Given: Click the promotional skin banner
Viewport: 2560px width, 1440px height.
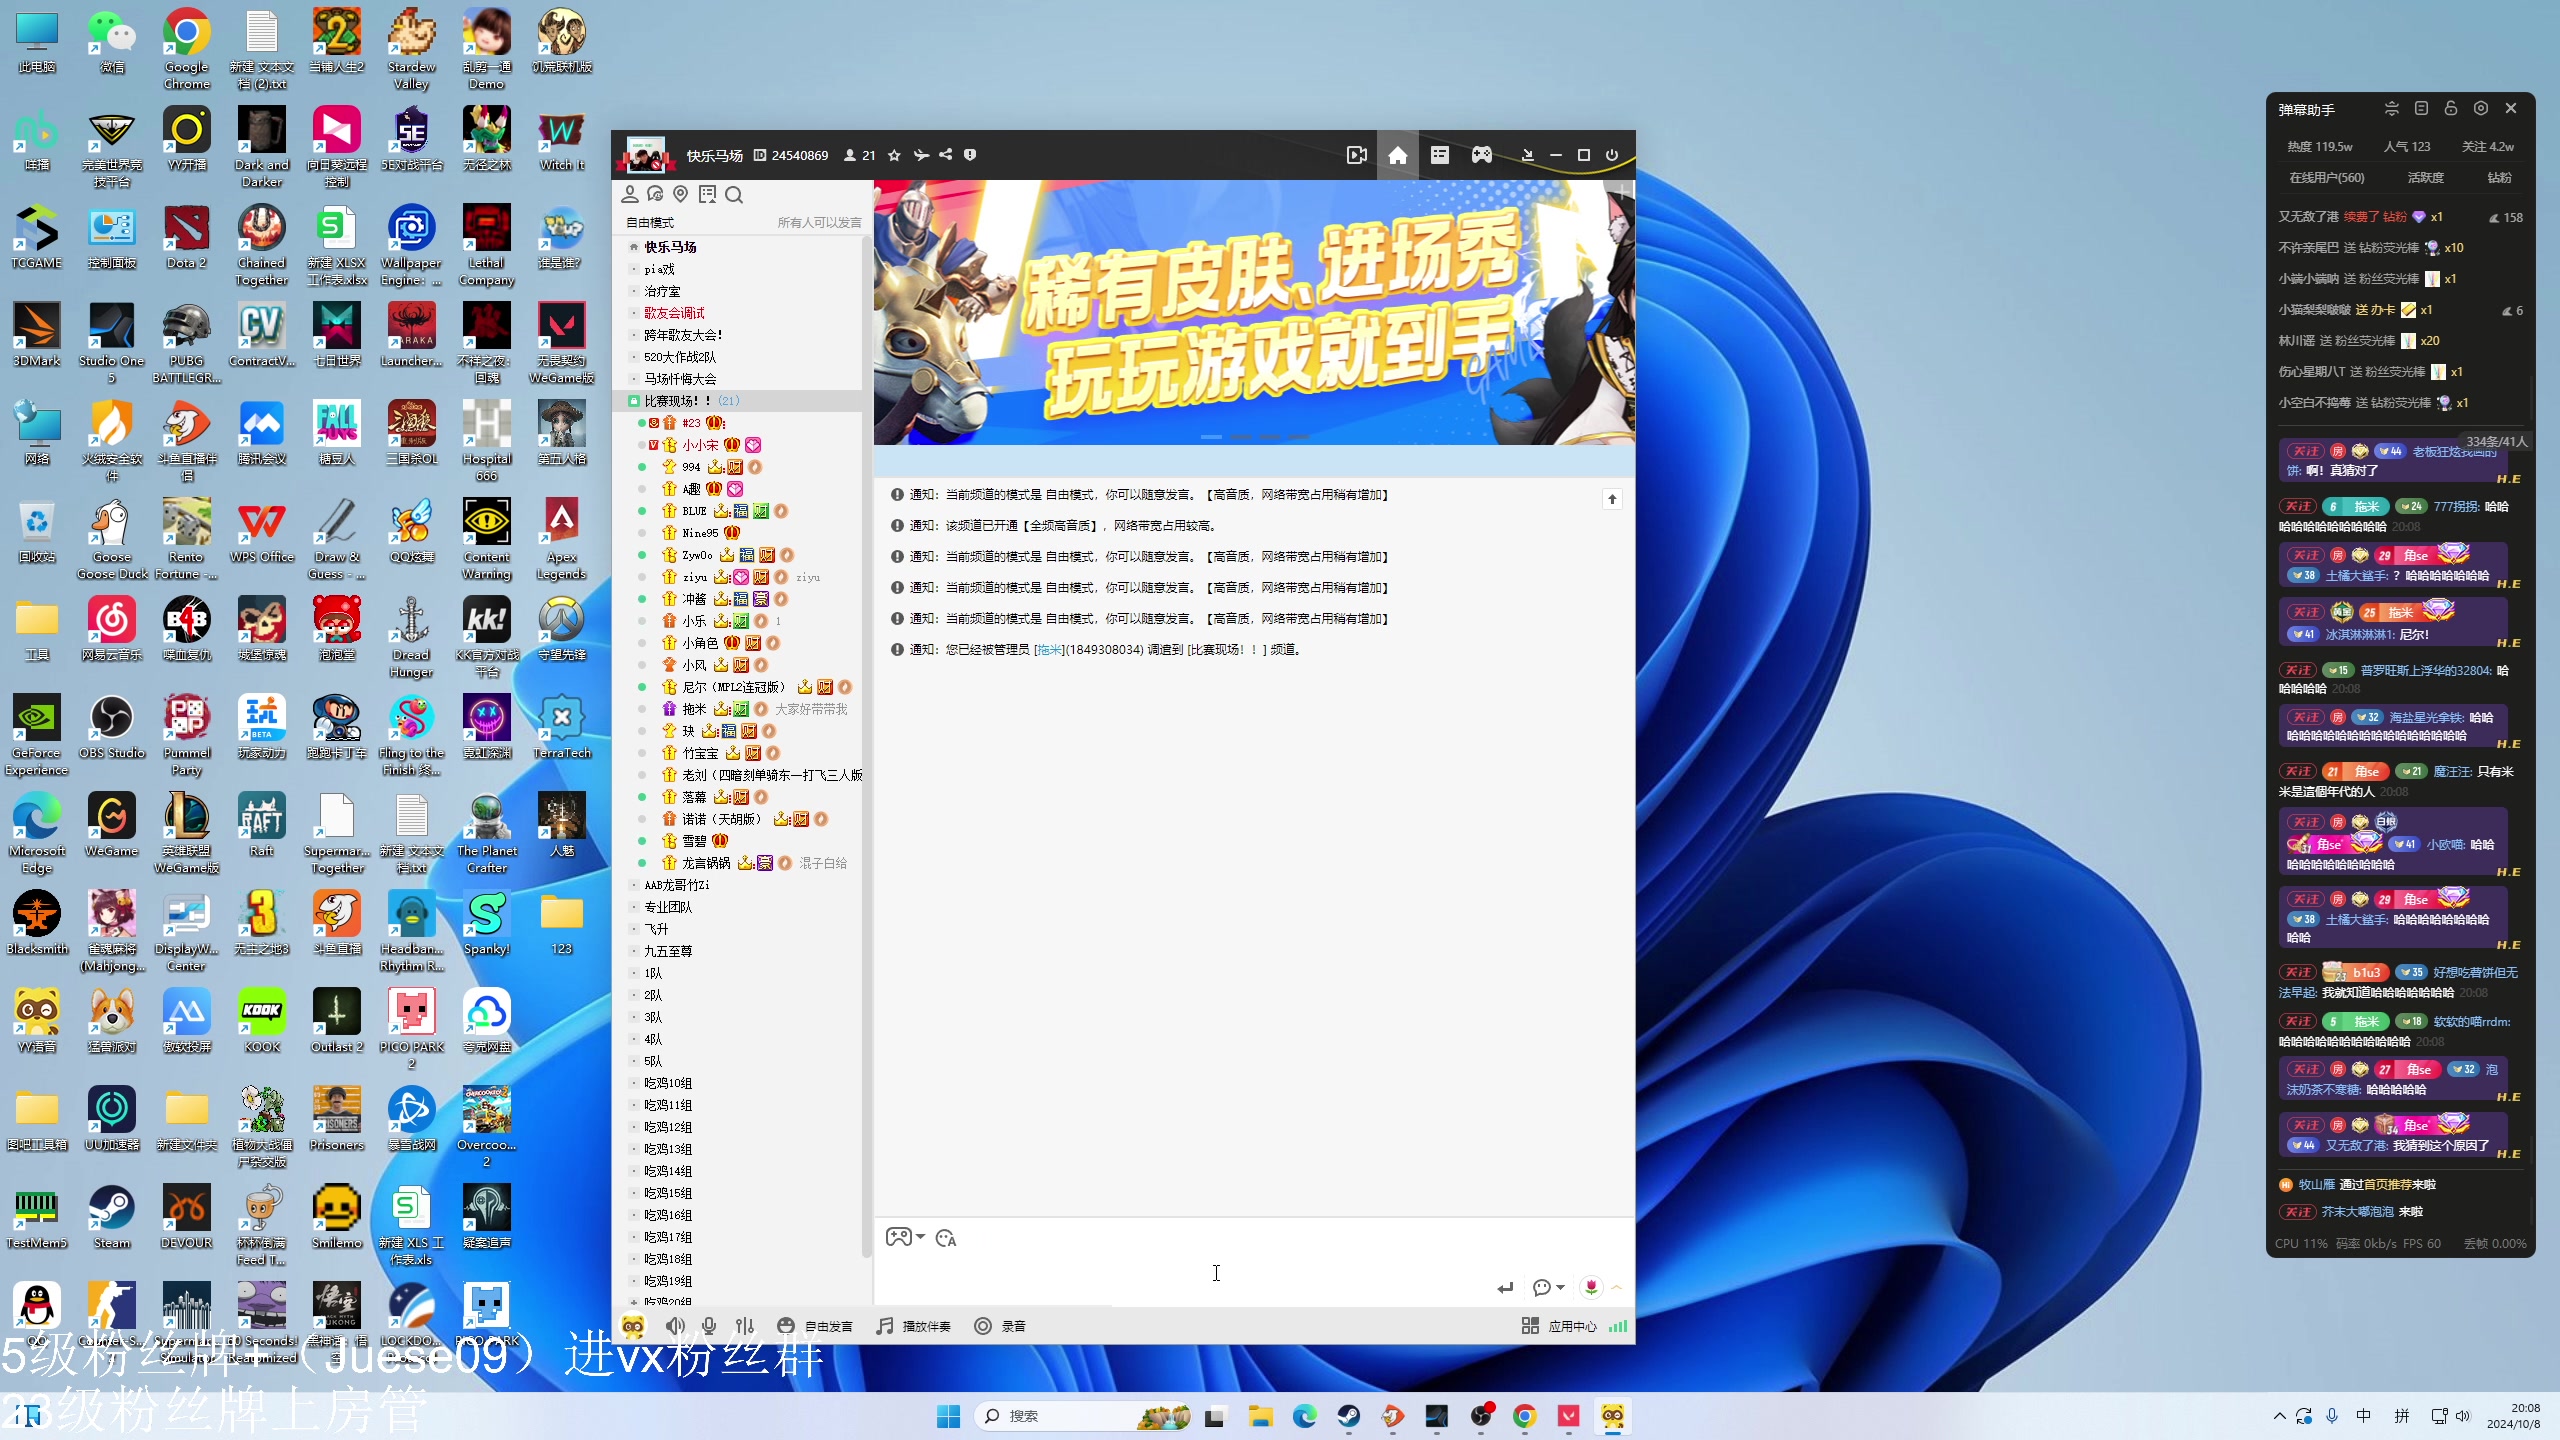Looking at the screenshot, I should click(x=1254, y=312).
